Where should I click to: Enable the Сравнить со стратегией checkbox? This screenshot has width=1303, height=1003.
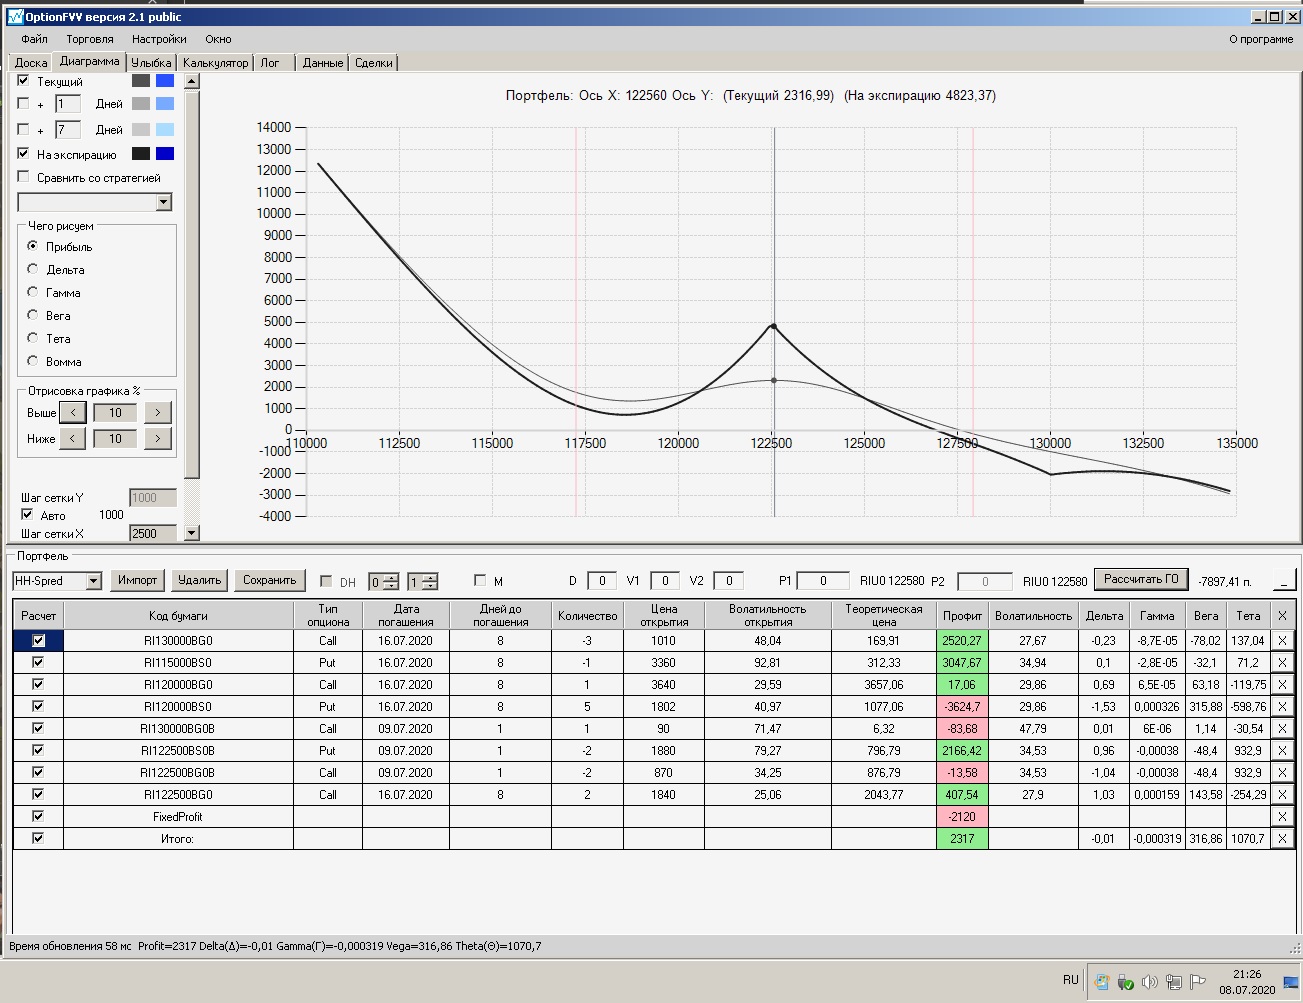(x=24, y=177)
